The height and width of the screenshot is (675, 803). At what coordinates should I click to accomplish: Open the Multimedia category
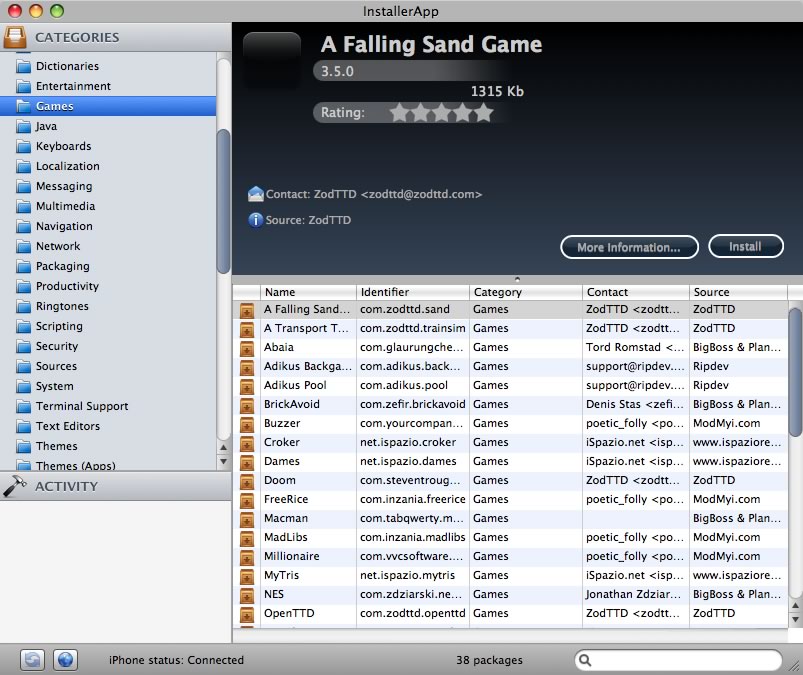pyautogui.click(x=108, y=206)
